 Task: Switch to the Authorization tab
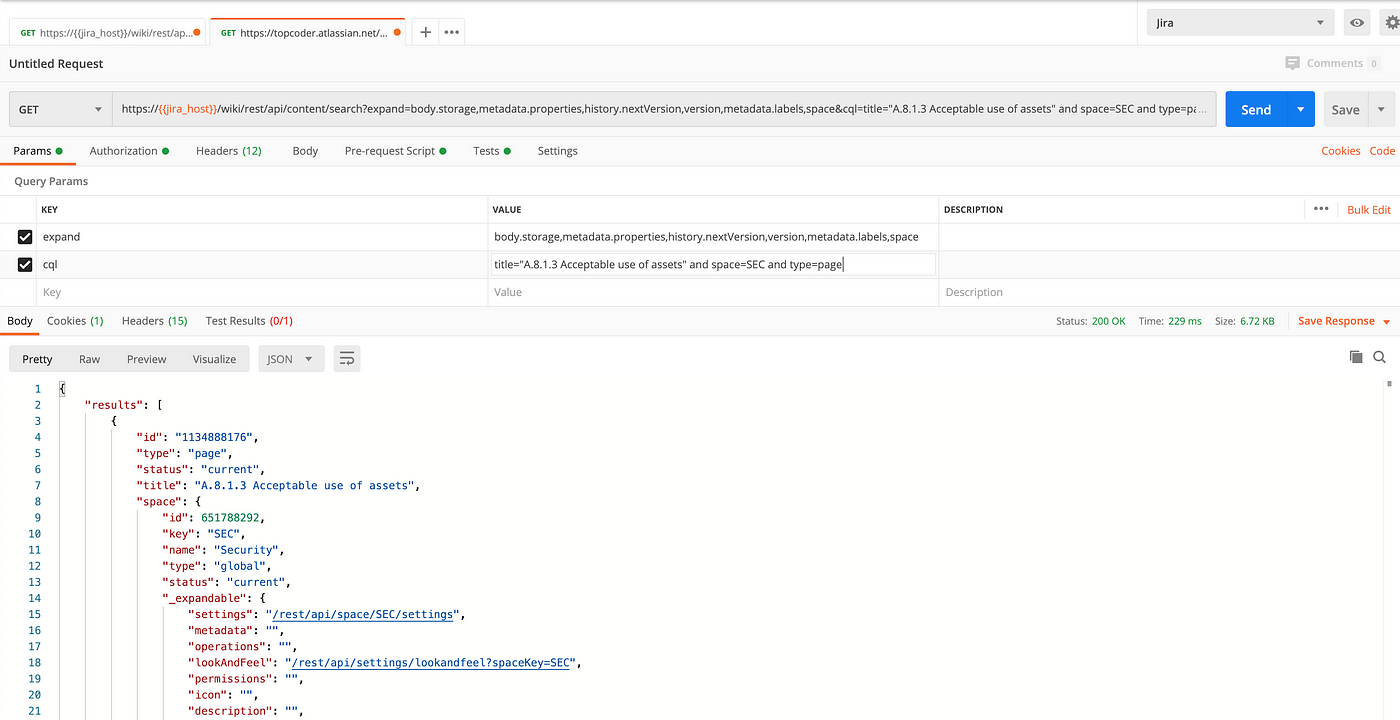click(128, 151)
